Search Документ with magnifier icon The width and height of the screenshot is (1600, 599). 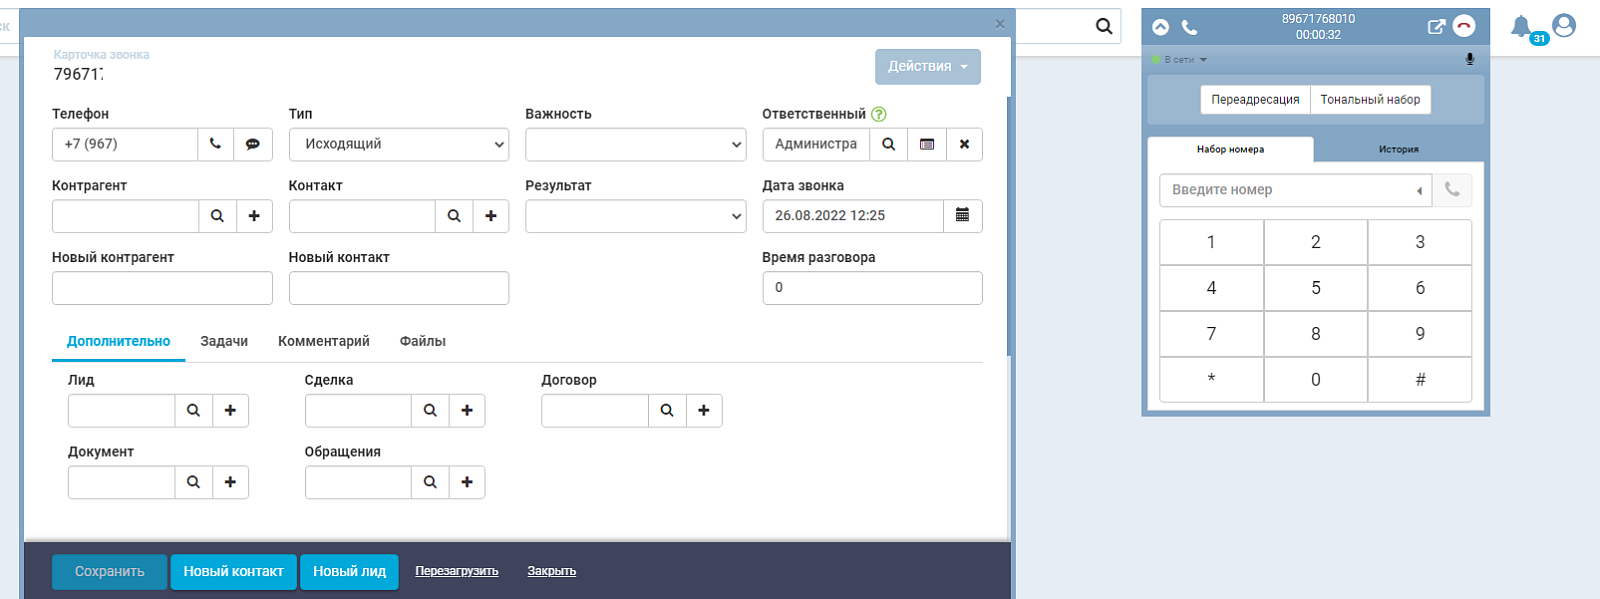click(x=193, y=482)
